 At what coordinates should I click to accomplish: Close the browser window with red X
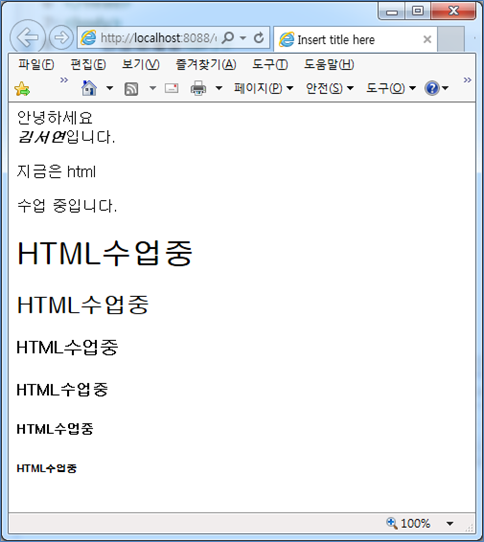tap(453, 11)
